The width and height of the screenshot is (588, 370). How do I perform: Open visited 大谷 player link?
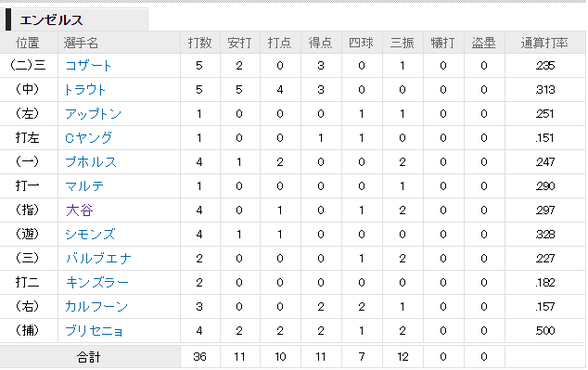[79, 210]
